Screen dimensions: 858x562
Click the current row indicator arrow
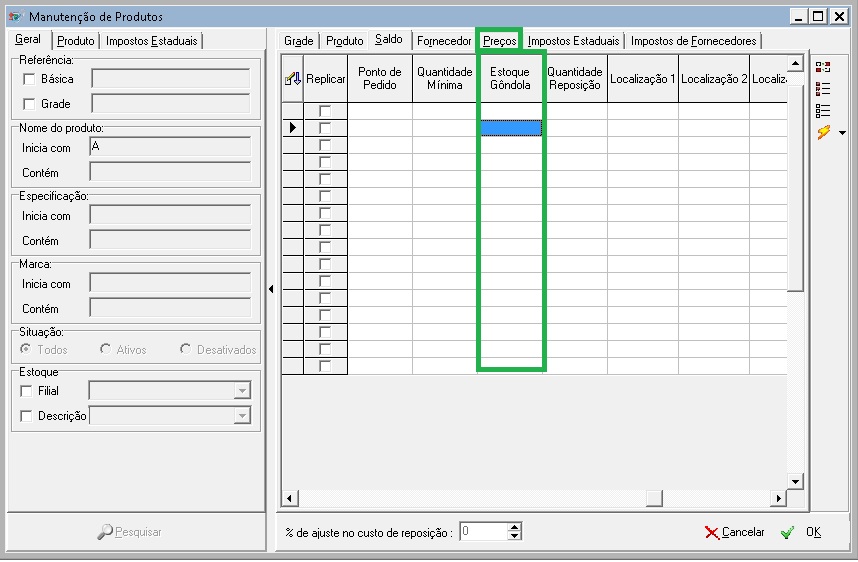point(293,128)
